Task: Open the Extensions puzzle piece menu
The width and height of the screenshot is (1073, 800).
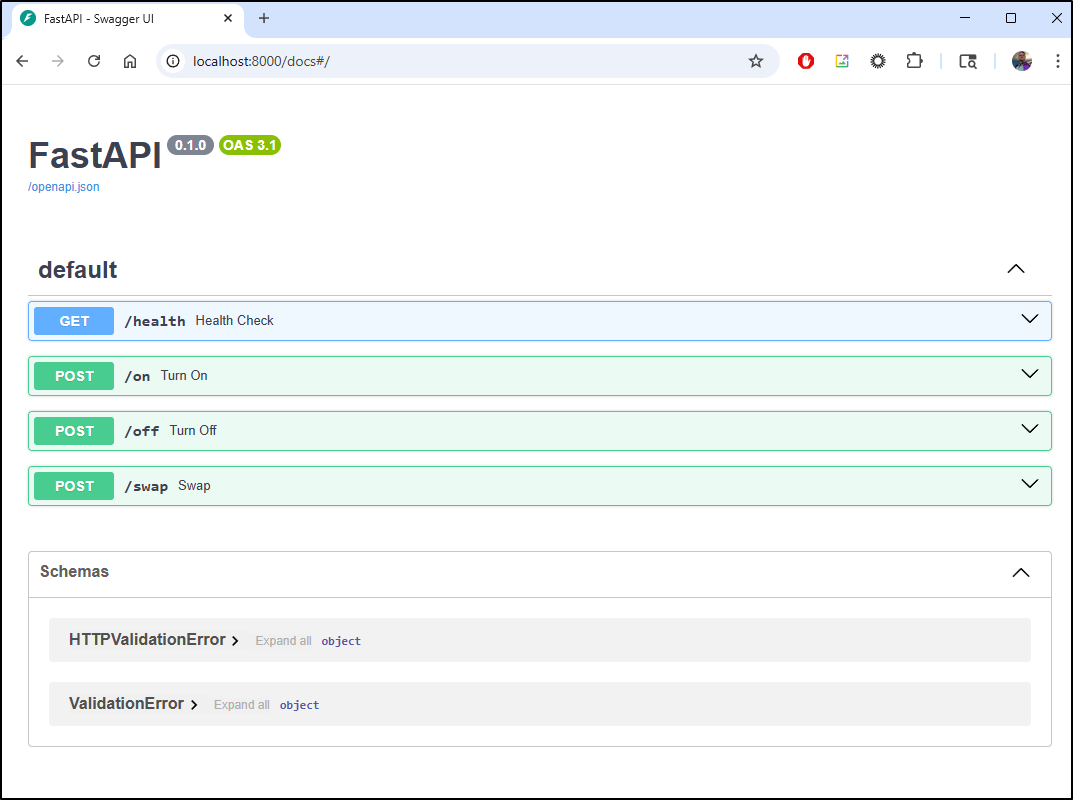Action: pos(914,61)
